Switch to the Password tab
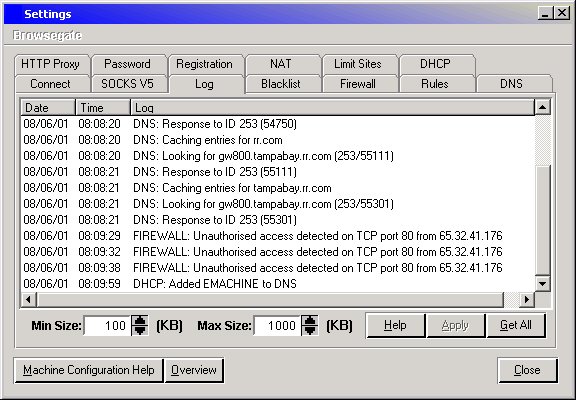This screenshot has height=400, width=576. pyautogui.click(x=129, y=64)
